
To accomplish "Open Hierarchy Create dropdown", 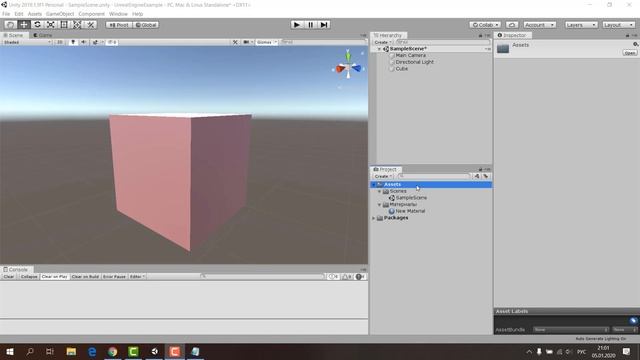I will pyautogui.click(x=383, y=42).
